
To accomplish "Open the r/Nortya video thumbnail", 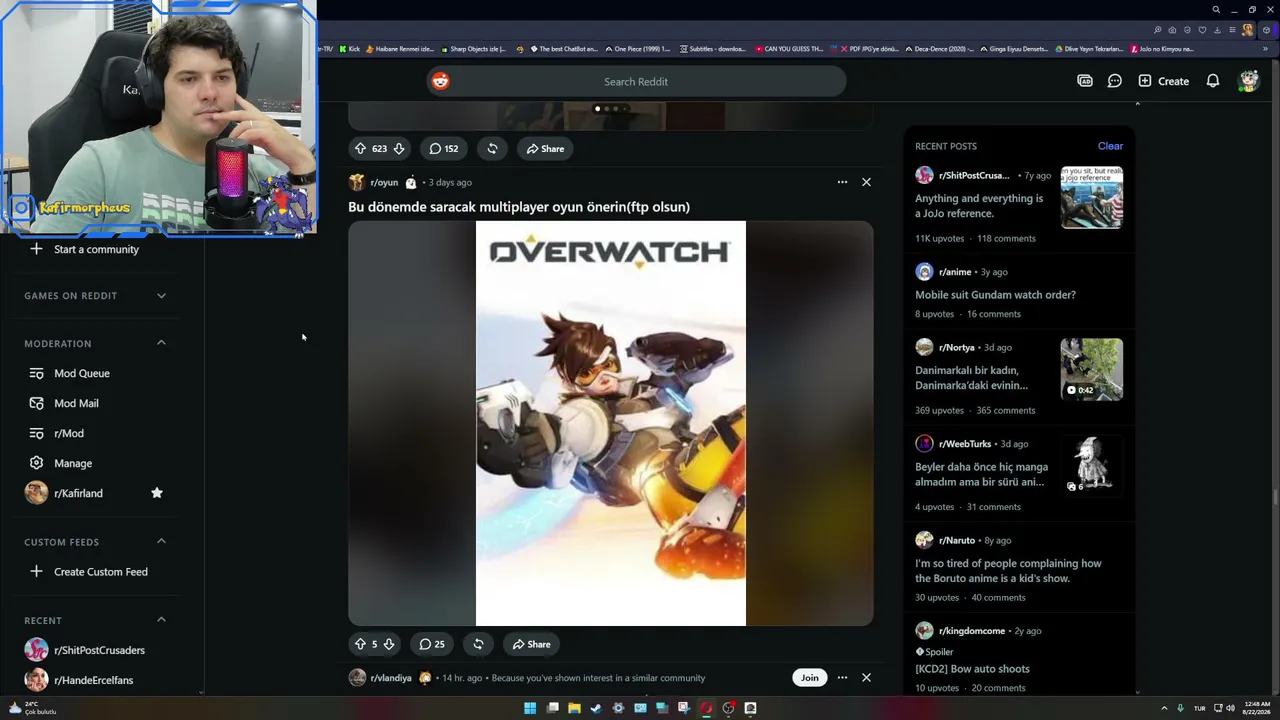I will pos(1092,370).
